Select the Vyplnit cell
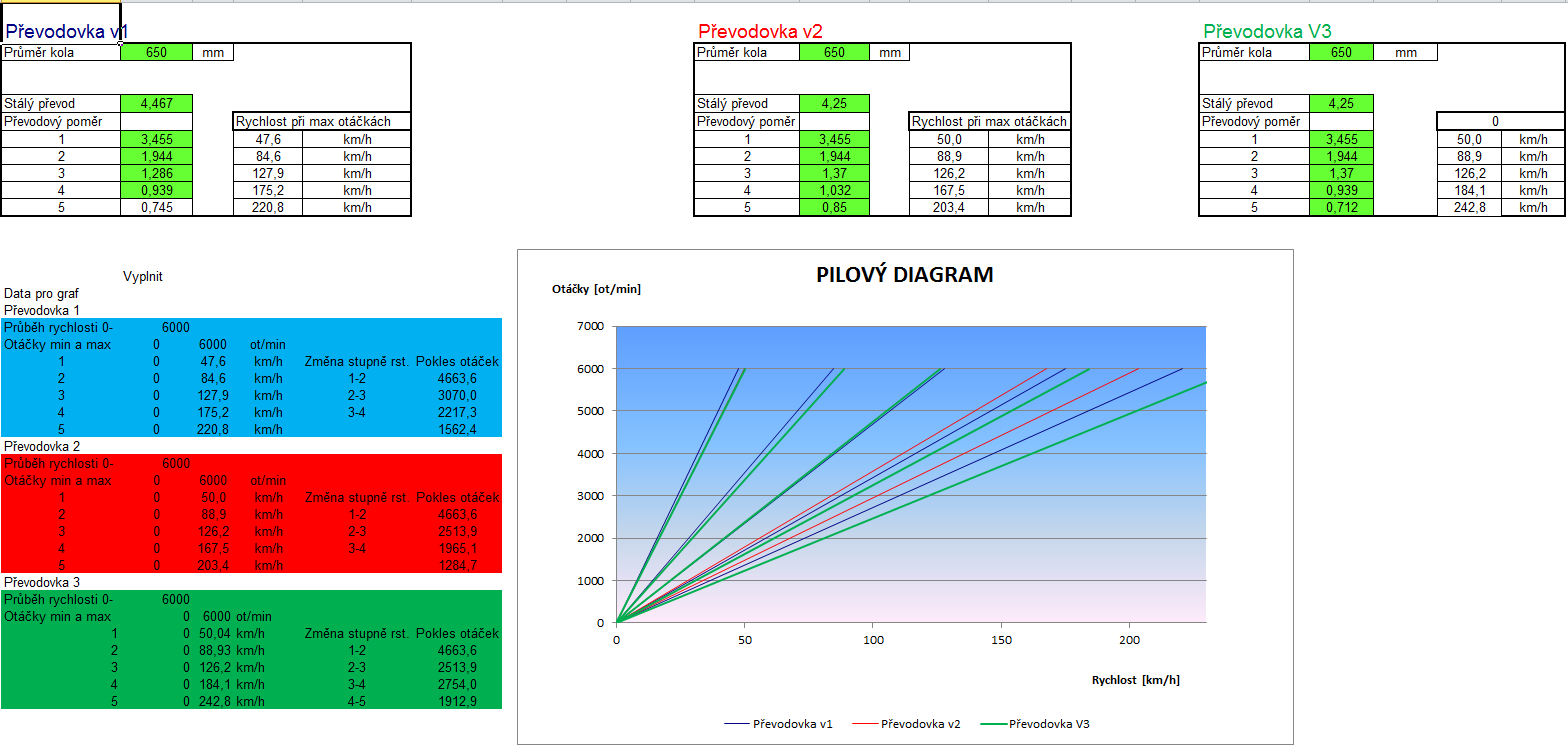 [142, 277]
